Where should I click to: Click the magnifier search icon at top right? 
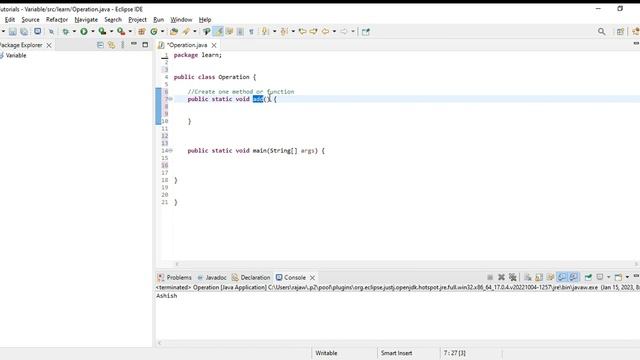pyautogui.click(x=602, y=31)
